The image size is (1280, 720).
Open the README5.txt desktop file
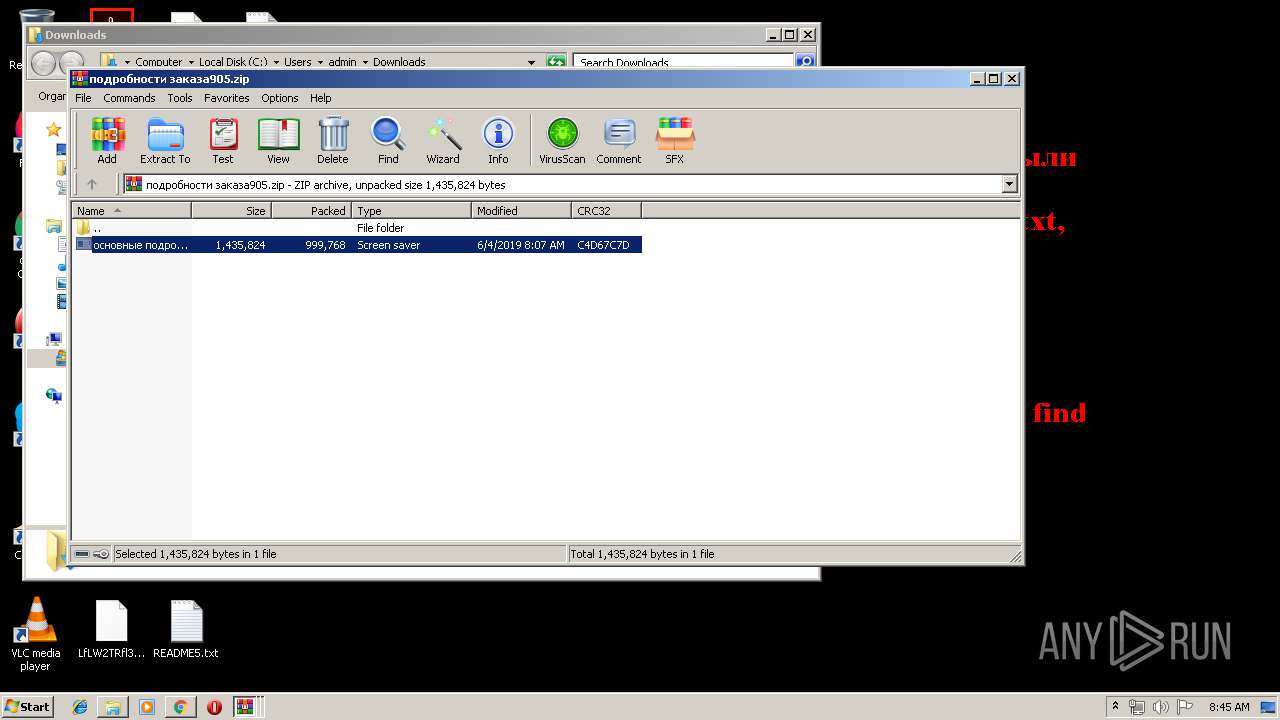[x=186, y=630]
